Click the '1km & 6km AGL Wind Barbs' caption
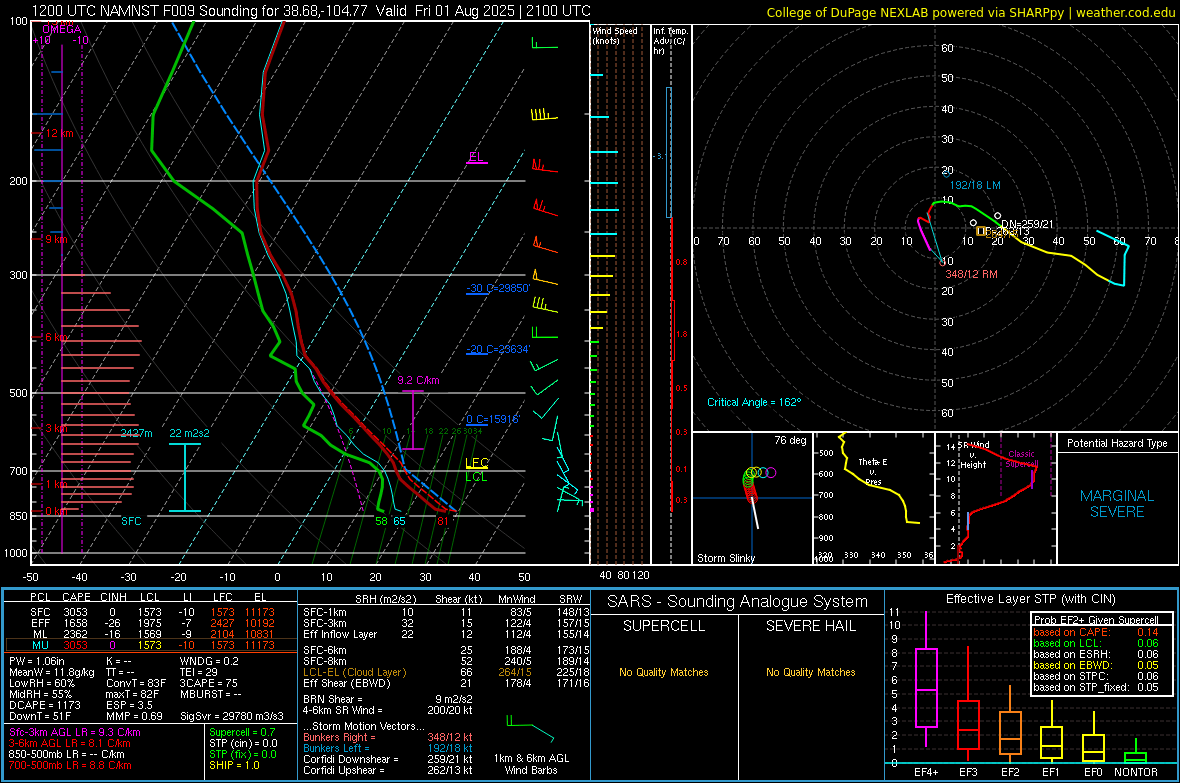Image resolution: width=1180 pixels, height=783 pixels. [x=531, y=764]
